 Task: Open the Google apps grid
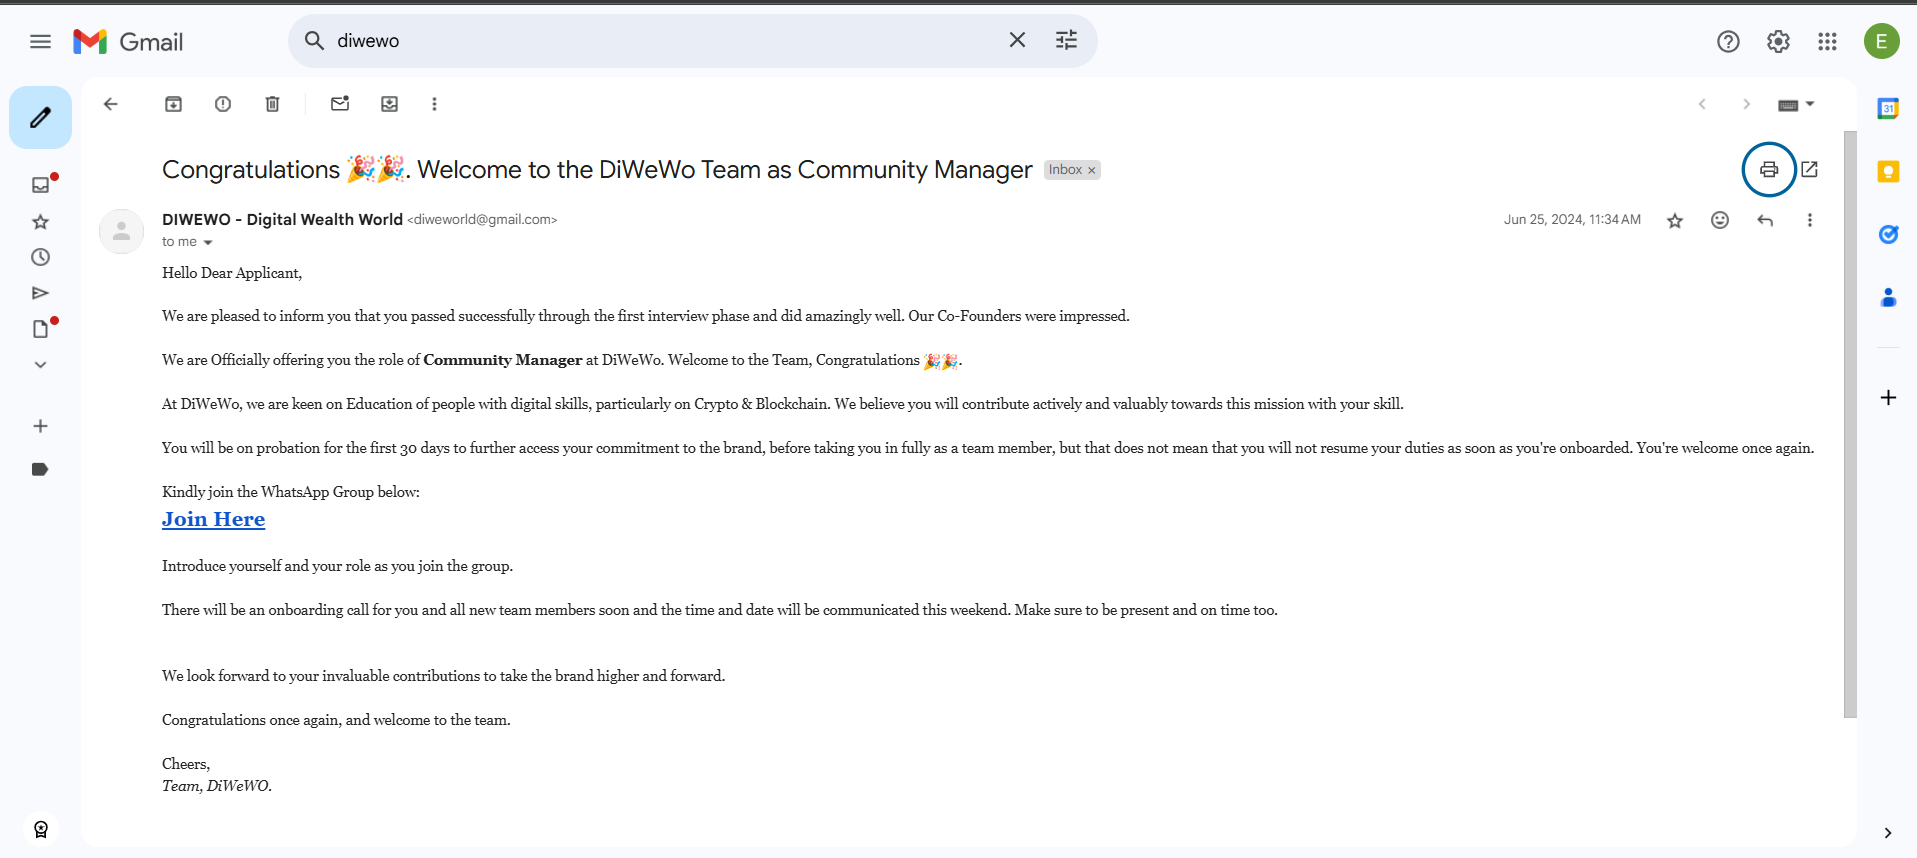coord(1827,41)
